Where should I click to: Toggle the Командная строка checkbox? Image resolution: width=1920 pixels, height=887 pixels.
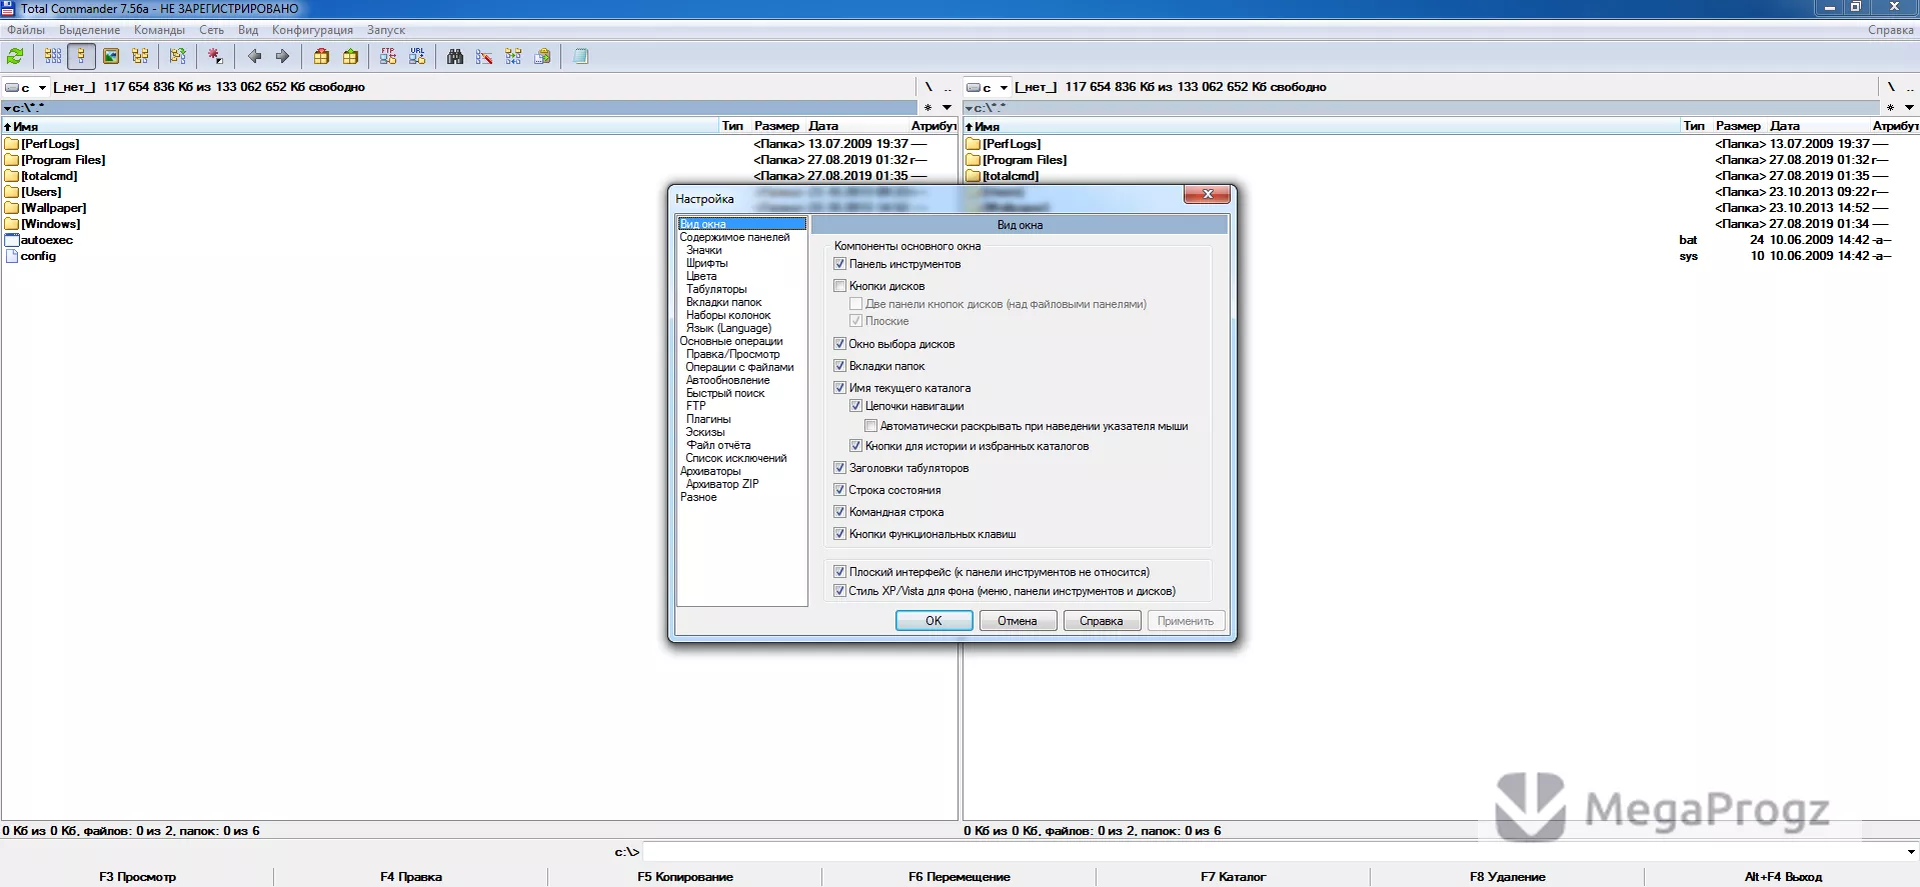click(x=840, y=512)
